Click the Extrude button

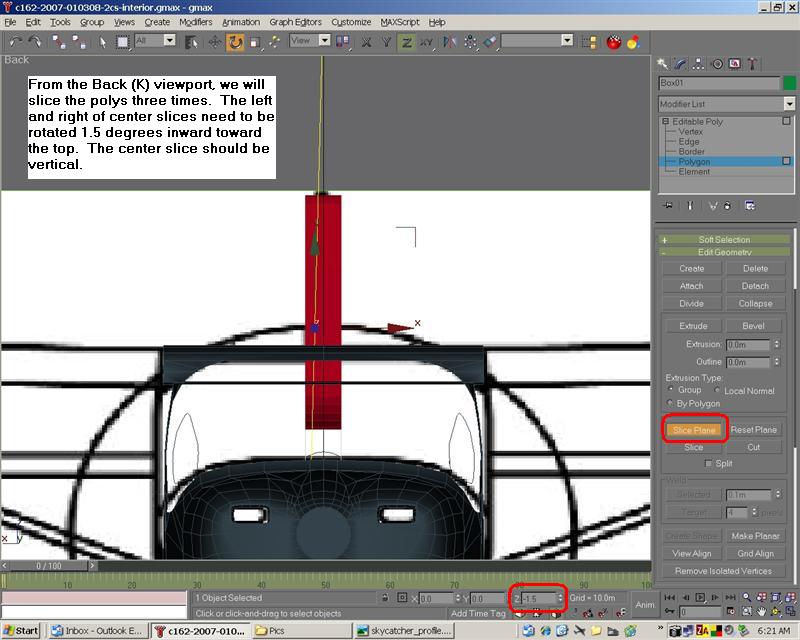(693, 326)
